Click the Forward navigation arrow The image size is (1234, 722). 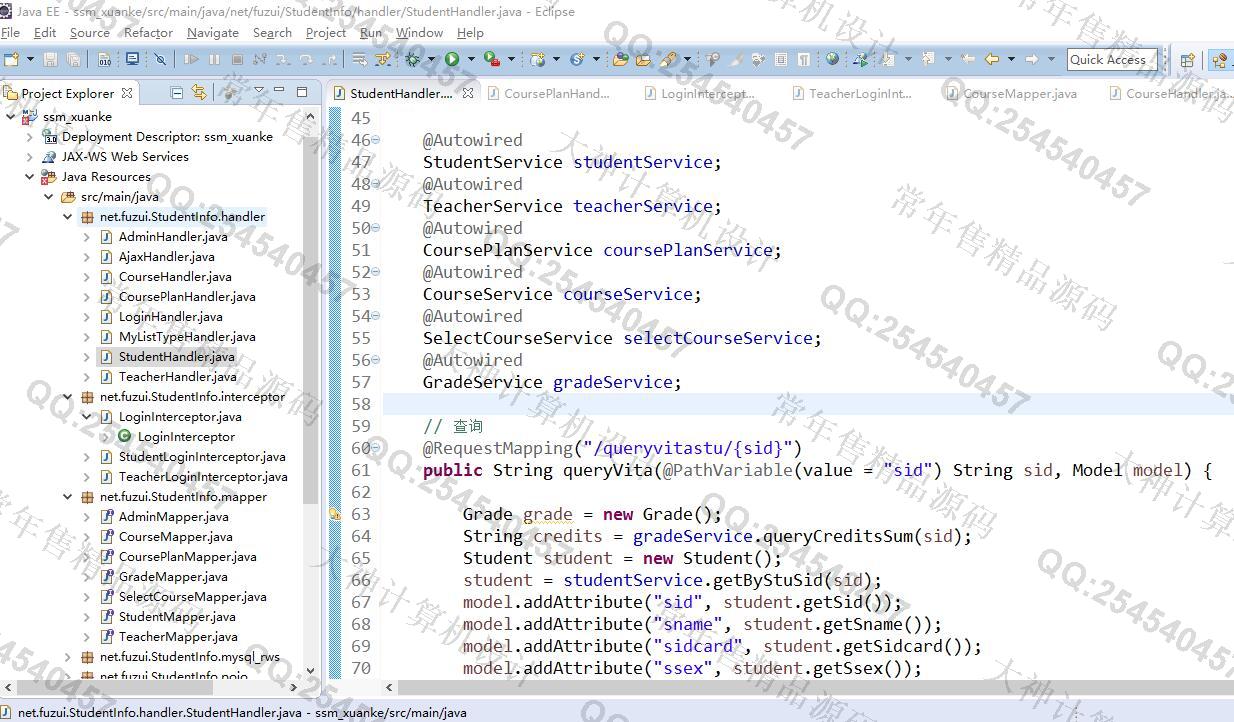[x=1030, y=60]
